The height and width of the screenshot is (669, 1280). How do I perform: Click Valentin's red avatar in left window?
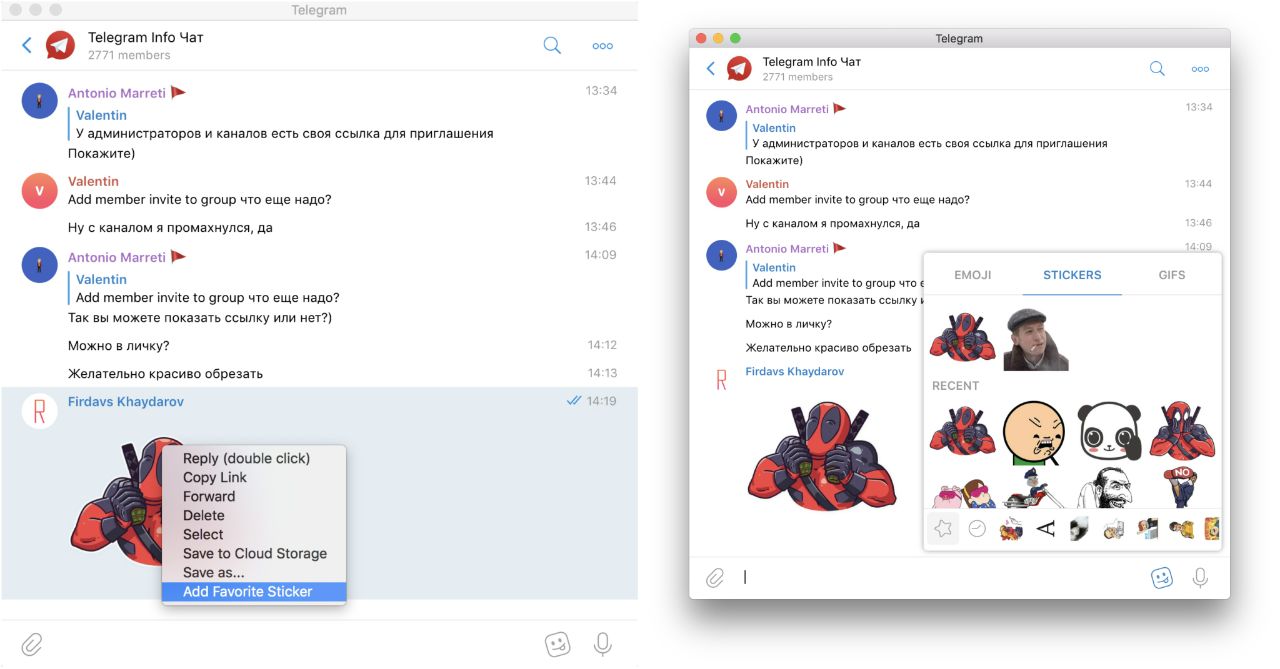40,190
